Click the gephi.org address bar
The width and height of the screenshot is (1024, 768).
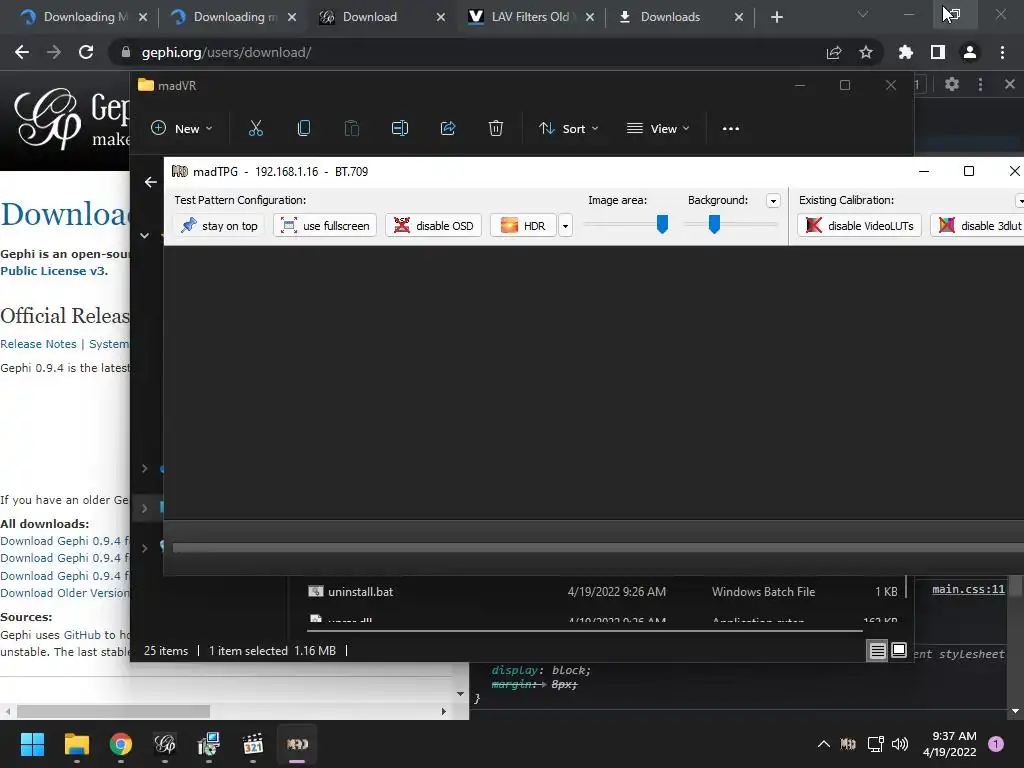click(x=470, y=52)
